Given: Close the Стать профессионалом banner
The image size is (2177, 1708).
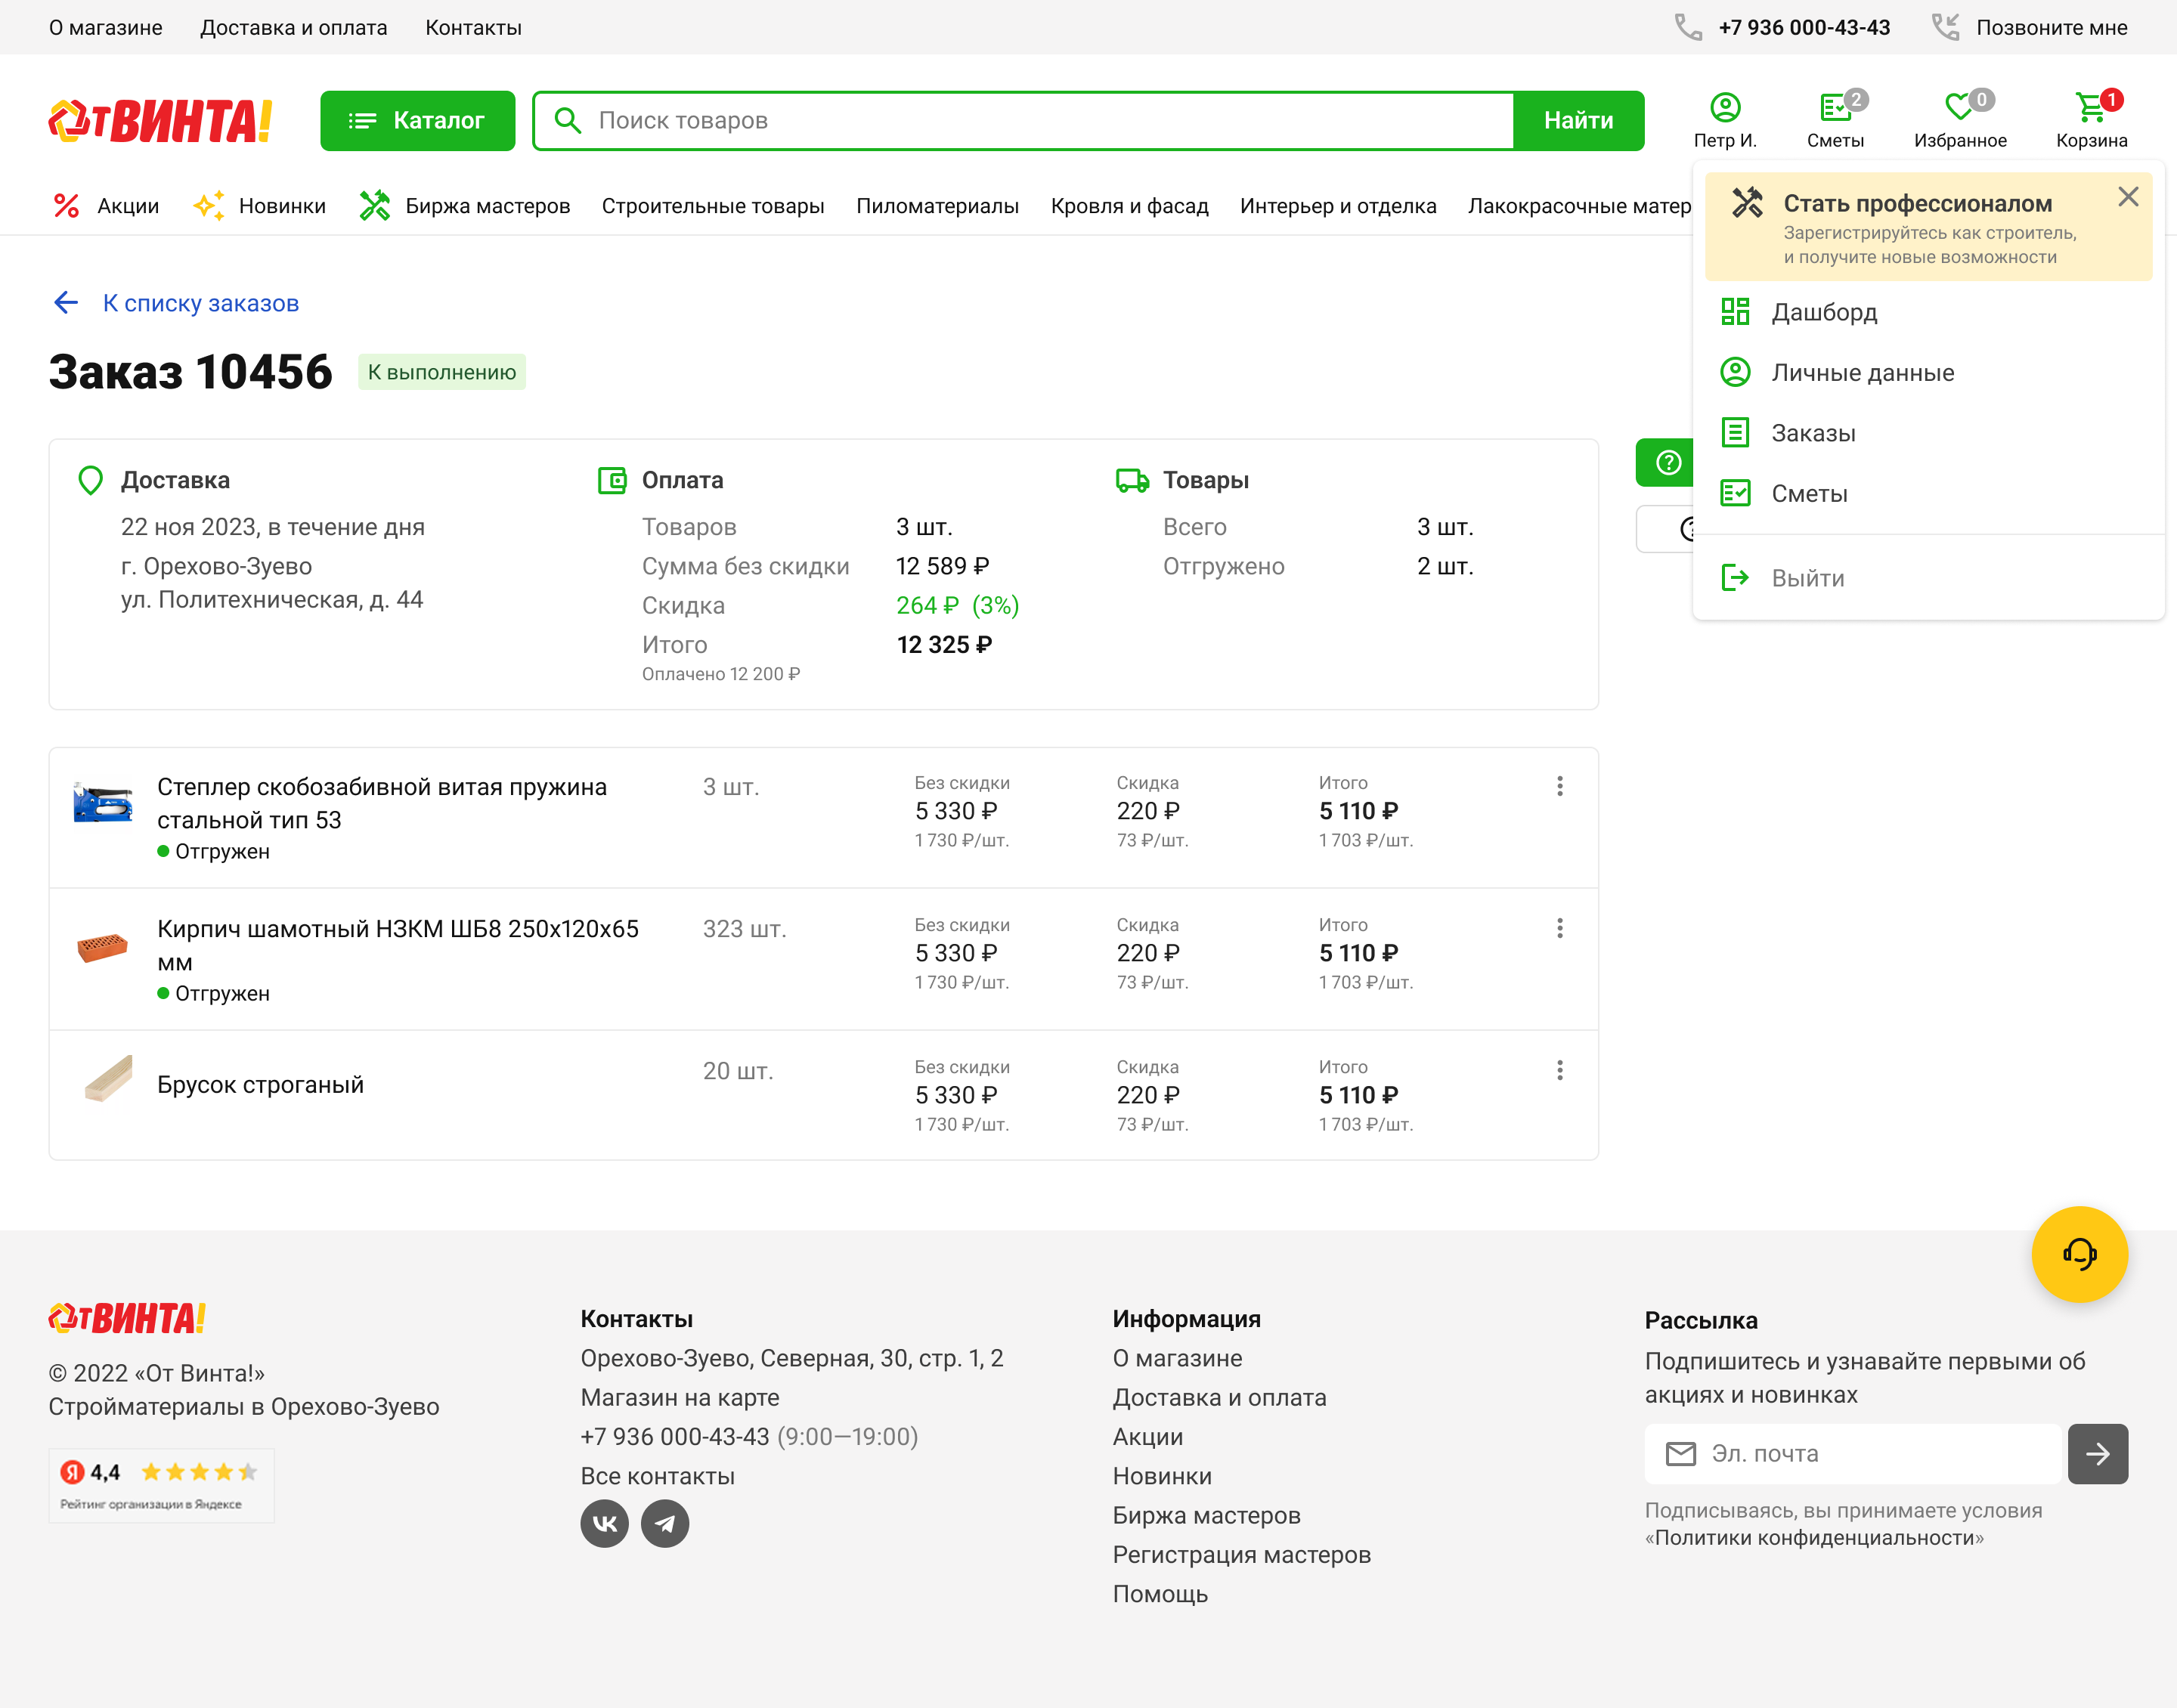Looking at the screenshot, I should 2127,197.
